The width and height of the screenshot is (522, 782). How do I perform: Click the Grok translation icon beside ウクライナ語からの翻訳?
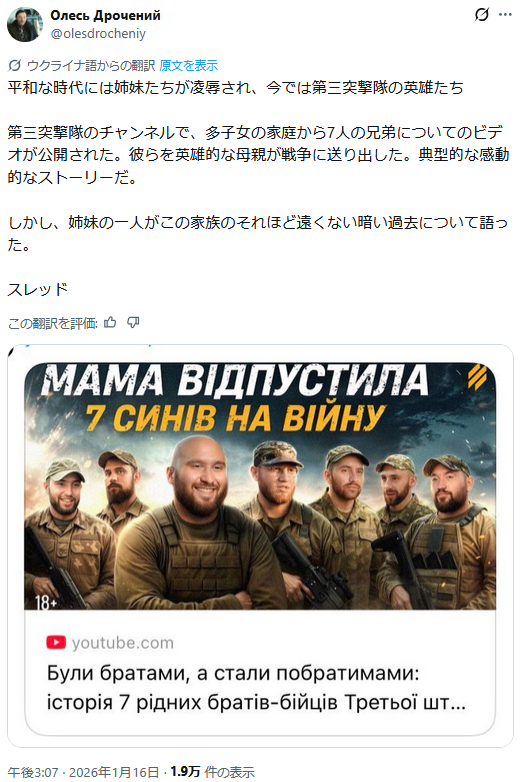15,65
